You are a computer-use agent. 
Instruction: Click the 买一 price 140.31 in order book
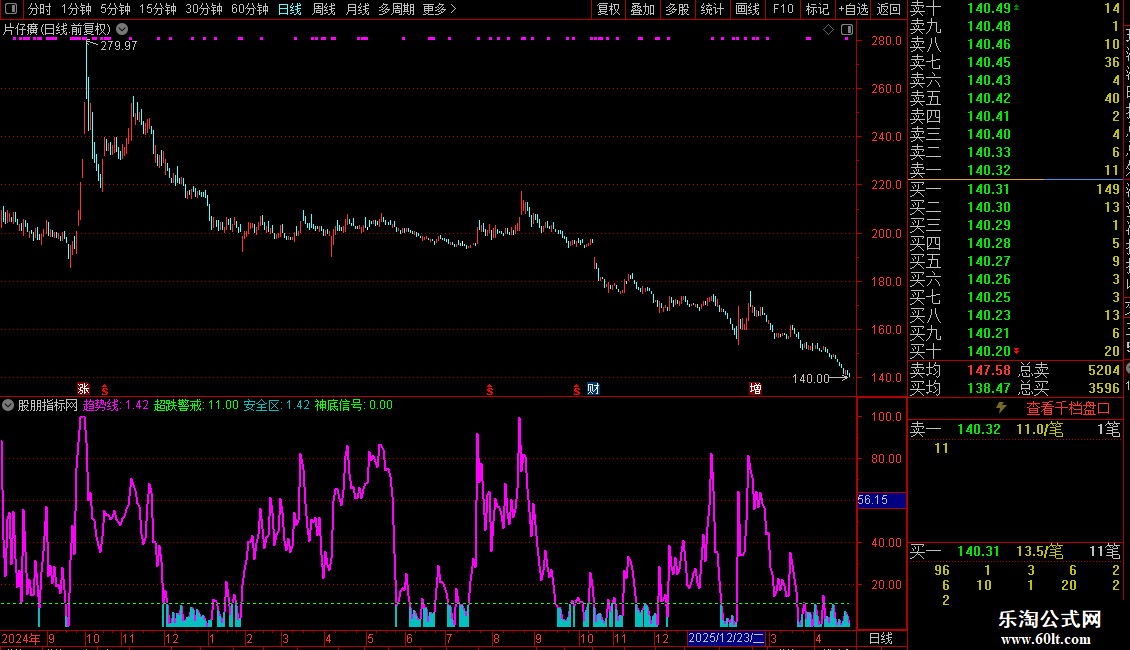pos(989,189)
